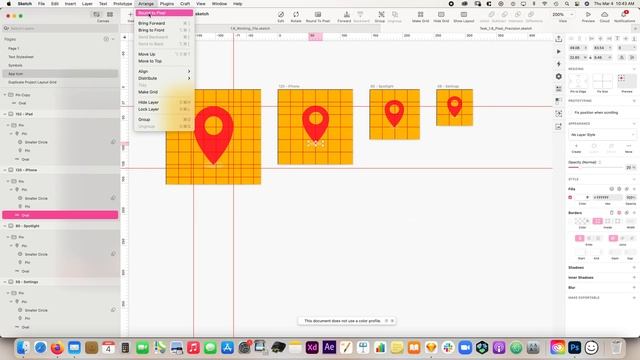Click the Preview play icon in toolbar
The height and width of the screenshot is (360, 640).
coord(588,15)
